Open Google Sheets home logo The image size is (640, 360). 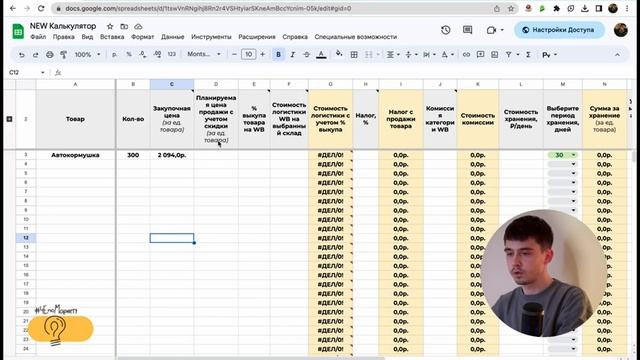pos(18,31)
